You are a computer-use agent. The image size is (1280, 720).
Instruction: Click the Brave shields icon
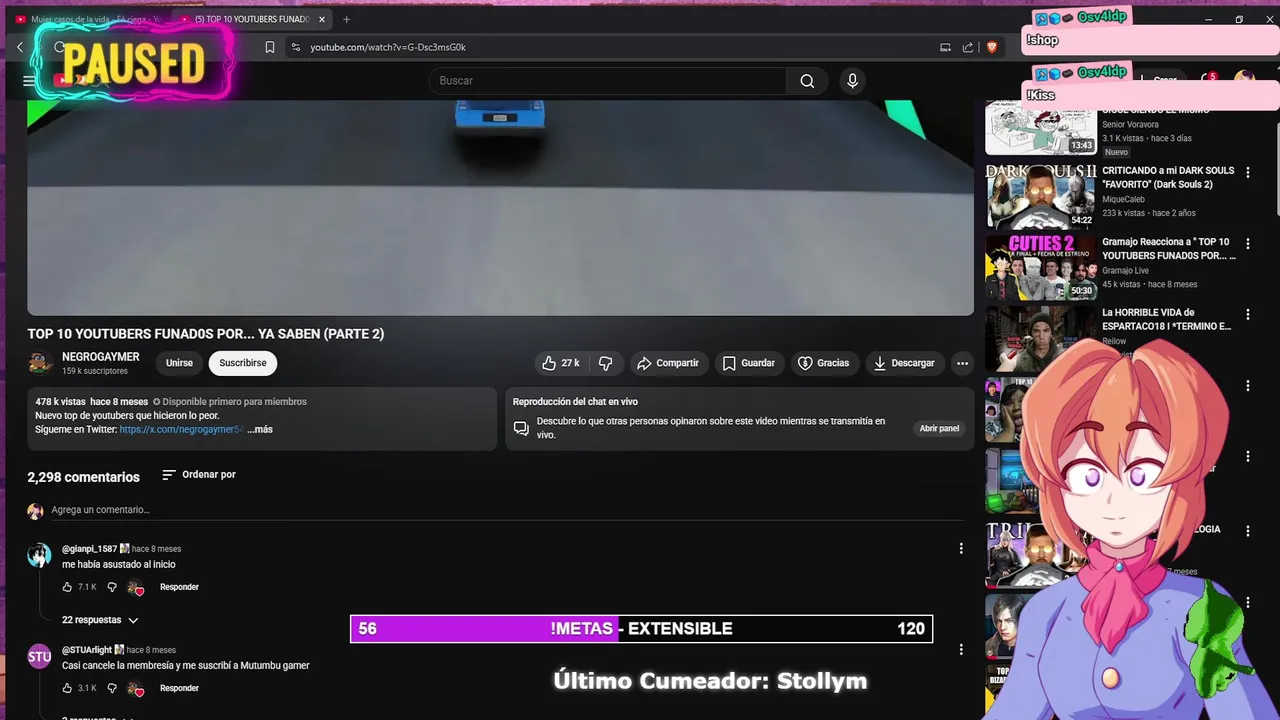(992, 47)
